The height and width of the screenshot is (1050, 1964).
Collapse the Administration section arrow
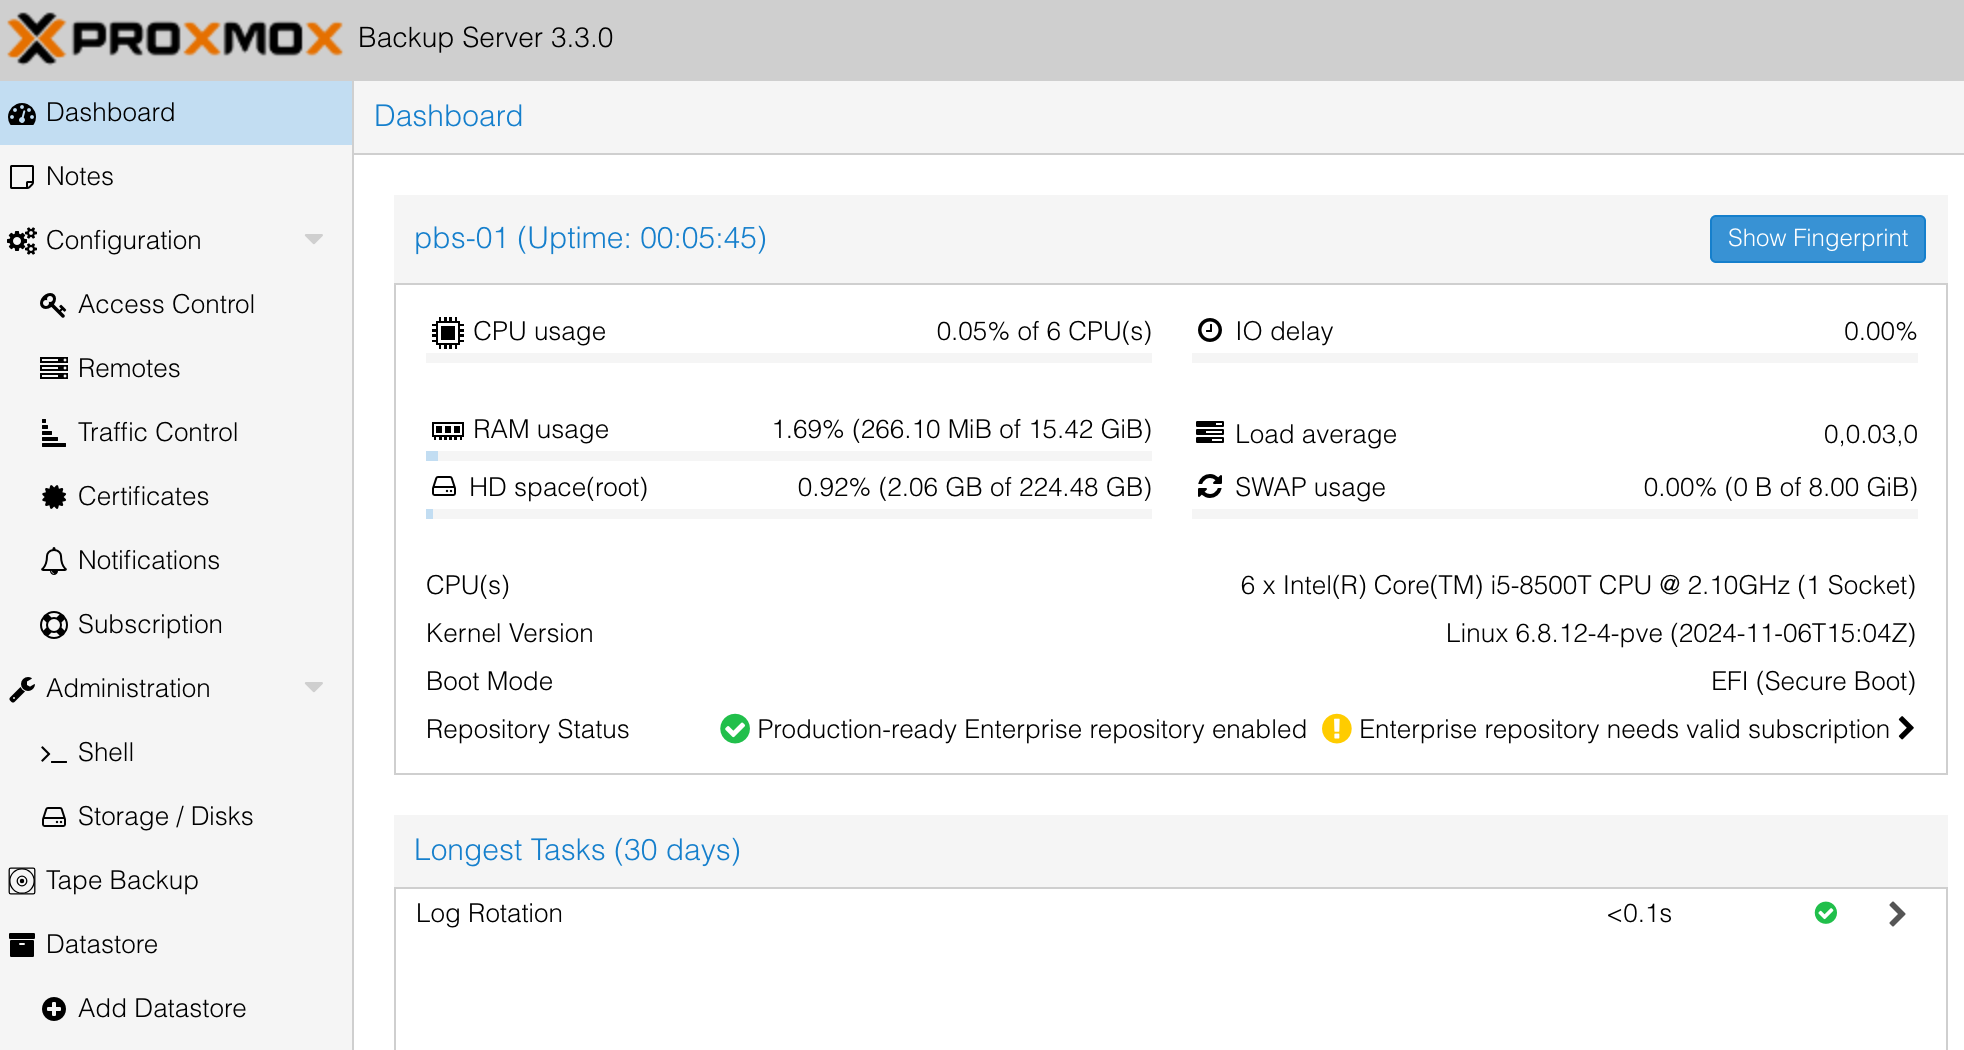coord(314,687)
